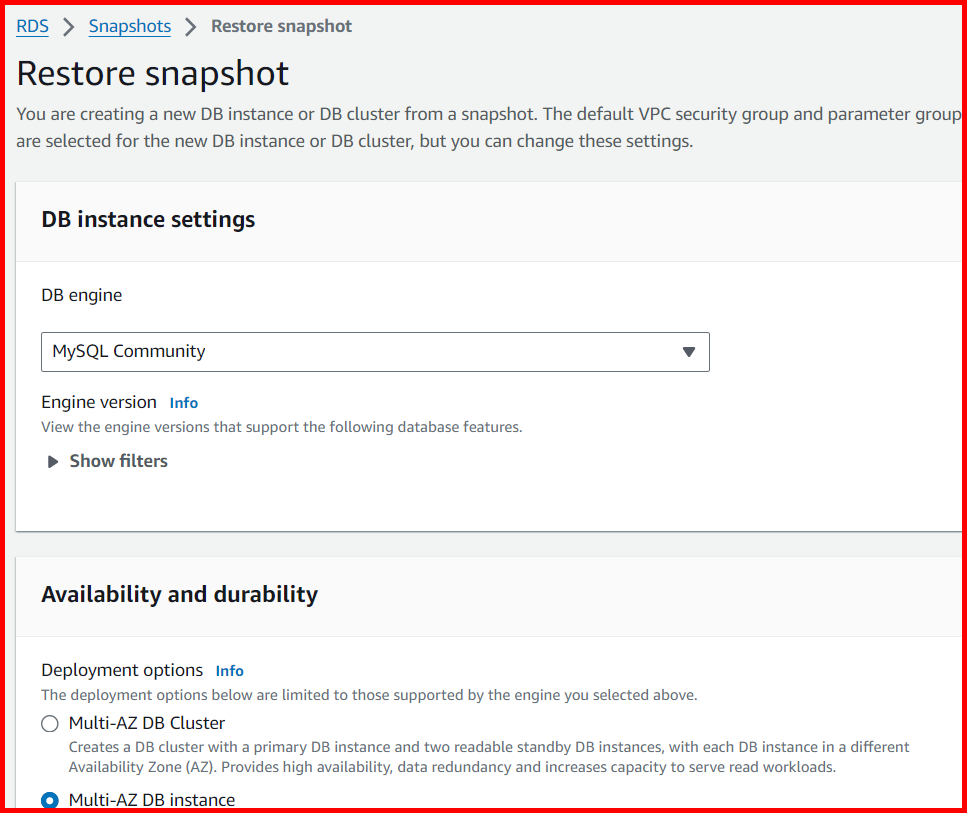Screen dimensions: 967x813
Task: Navigate to RDS via breadcrumb
Action: coord(32,26)
